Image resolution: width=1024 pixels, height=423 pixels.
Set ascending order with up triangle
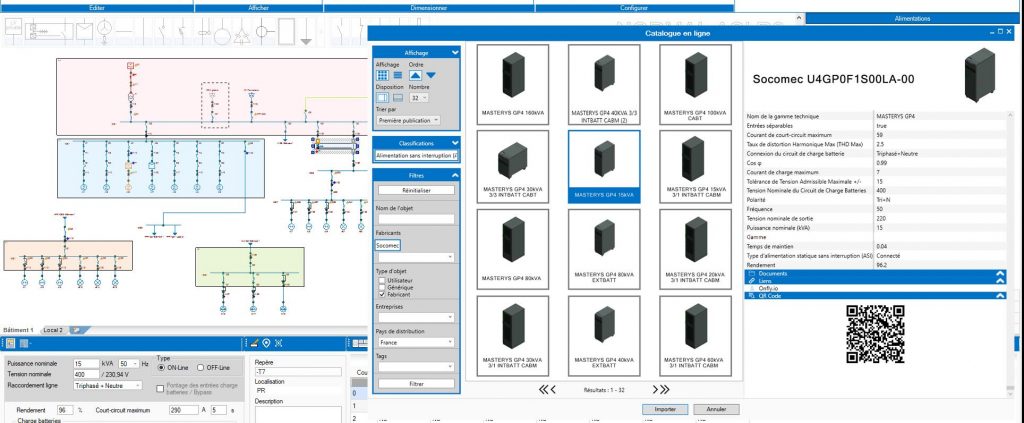415,75
